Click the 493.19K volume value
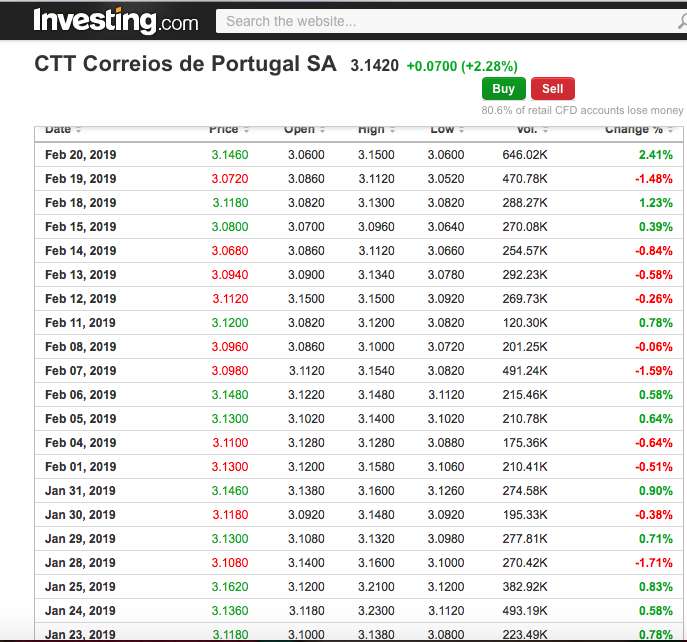The width and height of the screenshot is (687, 642). pos(525,610)
